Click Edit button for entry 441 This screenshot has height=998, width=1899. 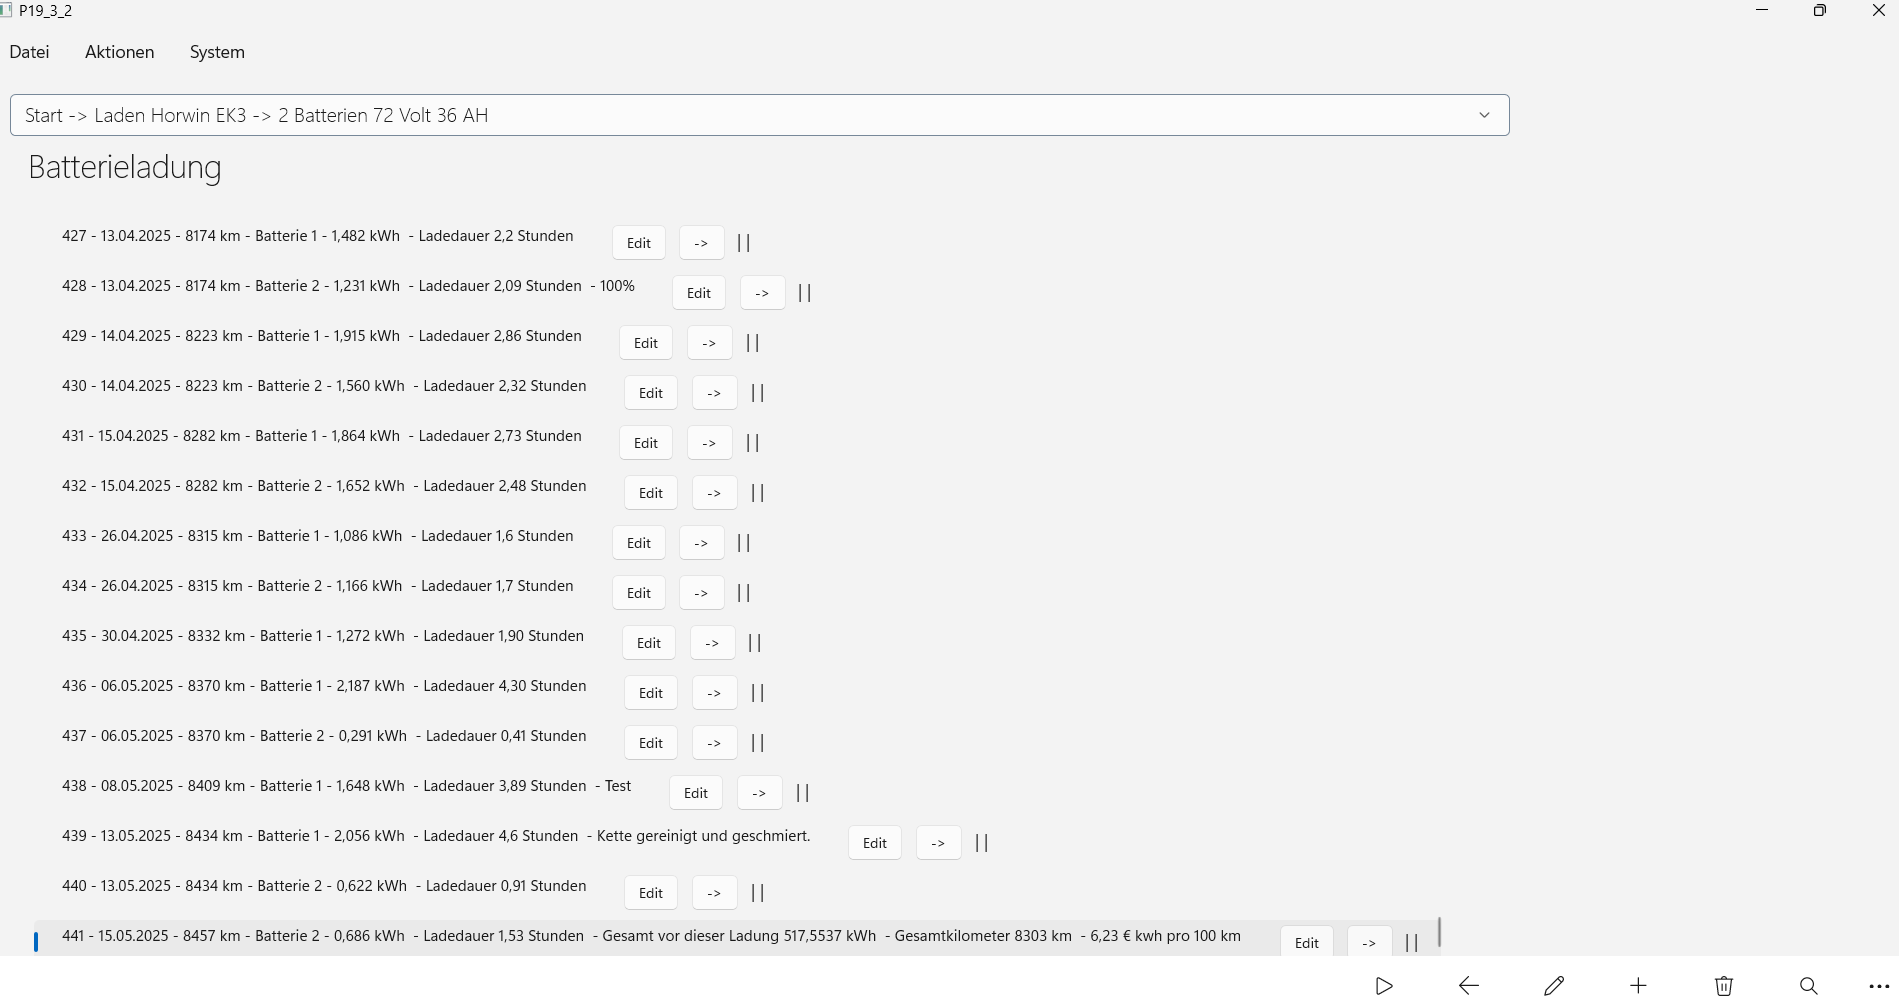[1306, 943]
